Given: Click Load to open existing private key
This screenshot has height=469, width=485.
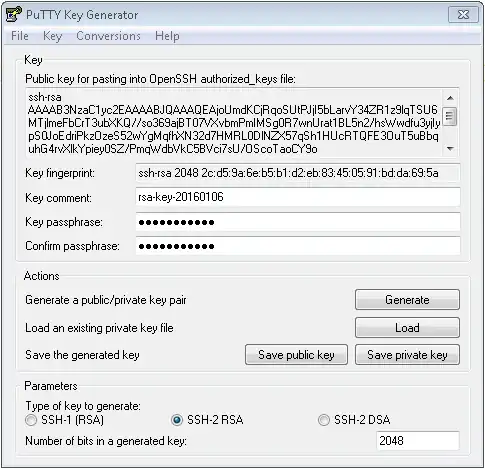Looking at the screenshot, I should (x=407, y=328).
